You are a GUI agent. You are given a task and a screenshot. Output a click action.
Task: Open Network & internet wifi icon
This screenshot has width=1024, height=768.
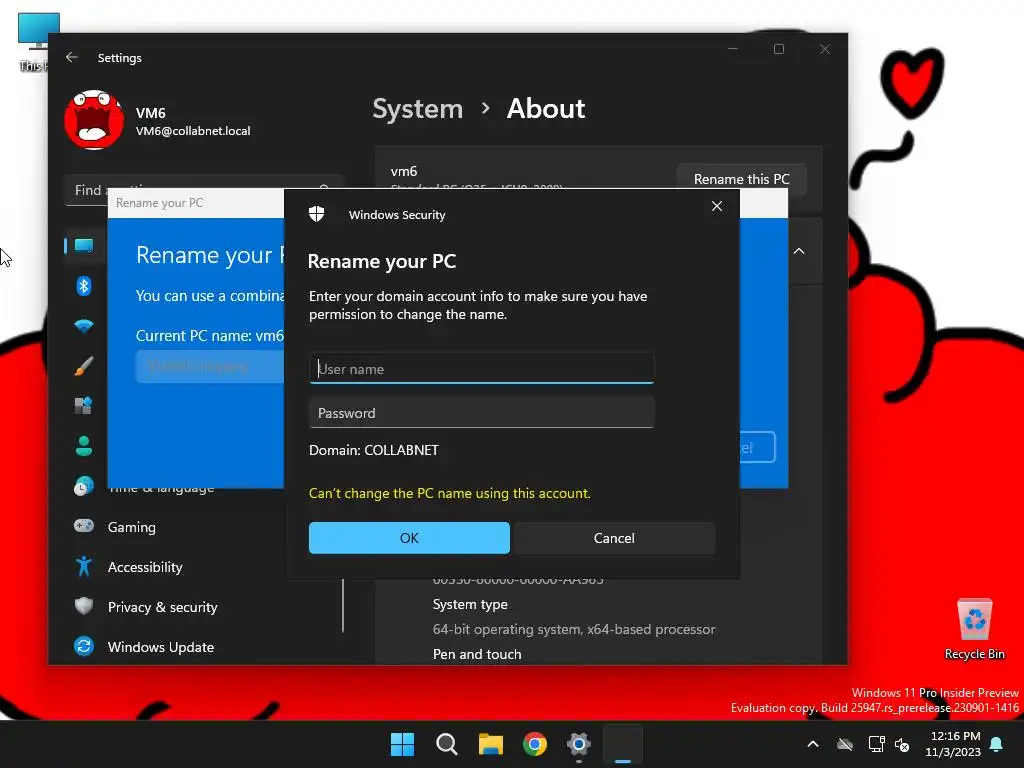coord(84,326)
